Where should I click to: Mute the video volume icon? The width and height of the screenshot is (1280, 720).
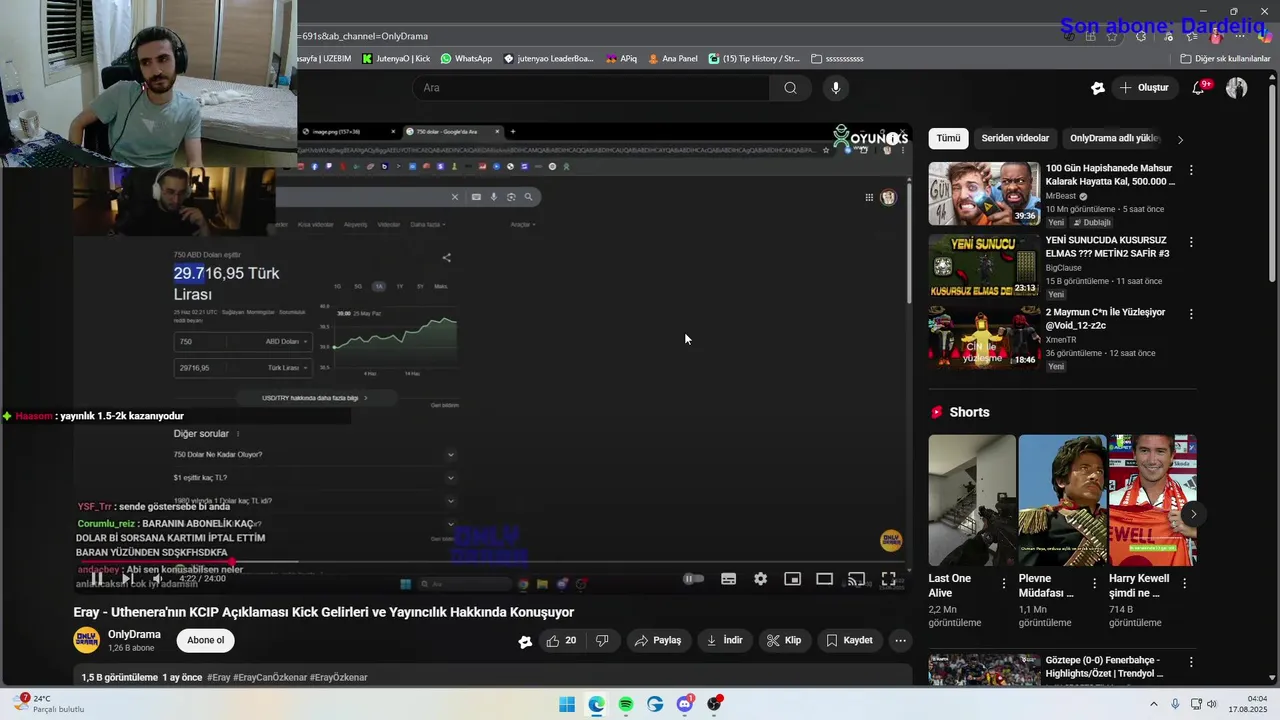click(157, 579)
